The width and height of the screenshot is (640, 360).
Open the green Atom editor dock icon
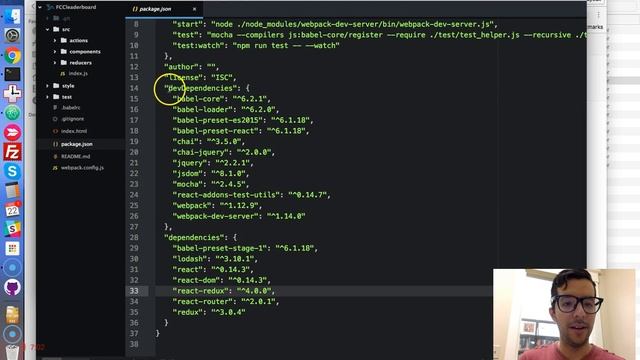pos(12,113)
